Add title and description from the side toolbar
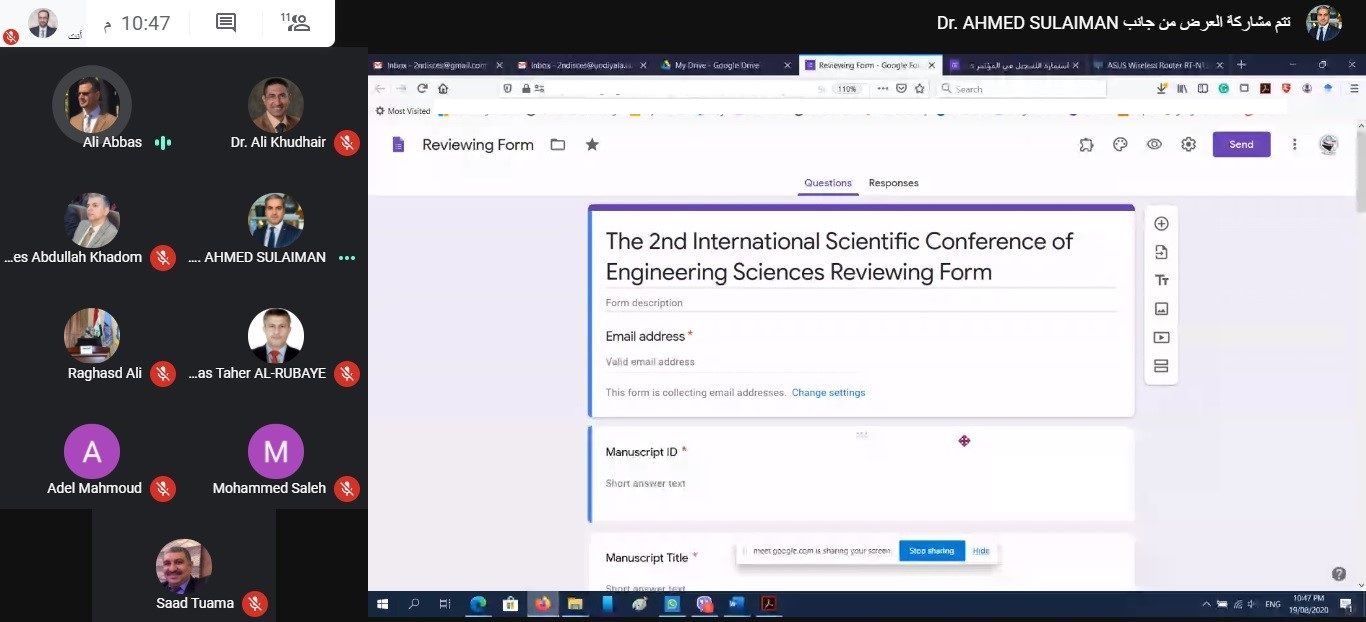The width and height of the screenshot is (1366, 622). click(x=1161, y=281)
